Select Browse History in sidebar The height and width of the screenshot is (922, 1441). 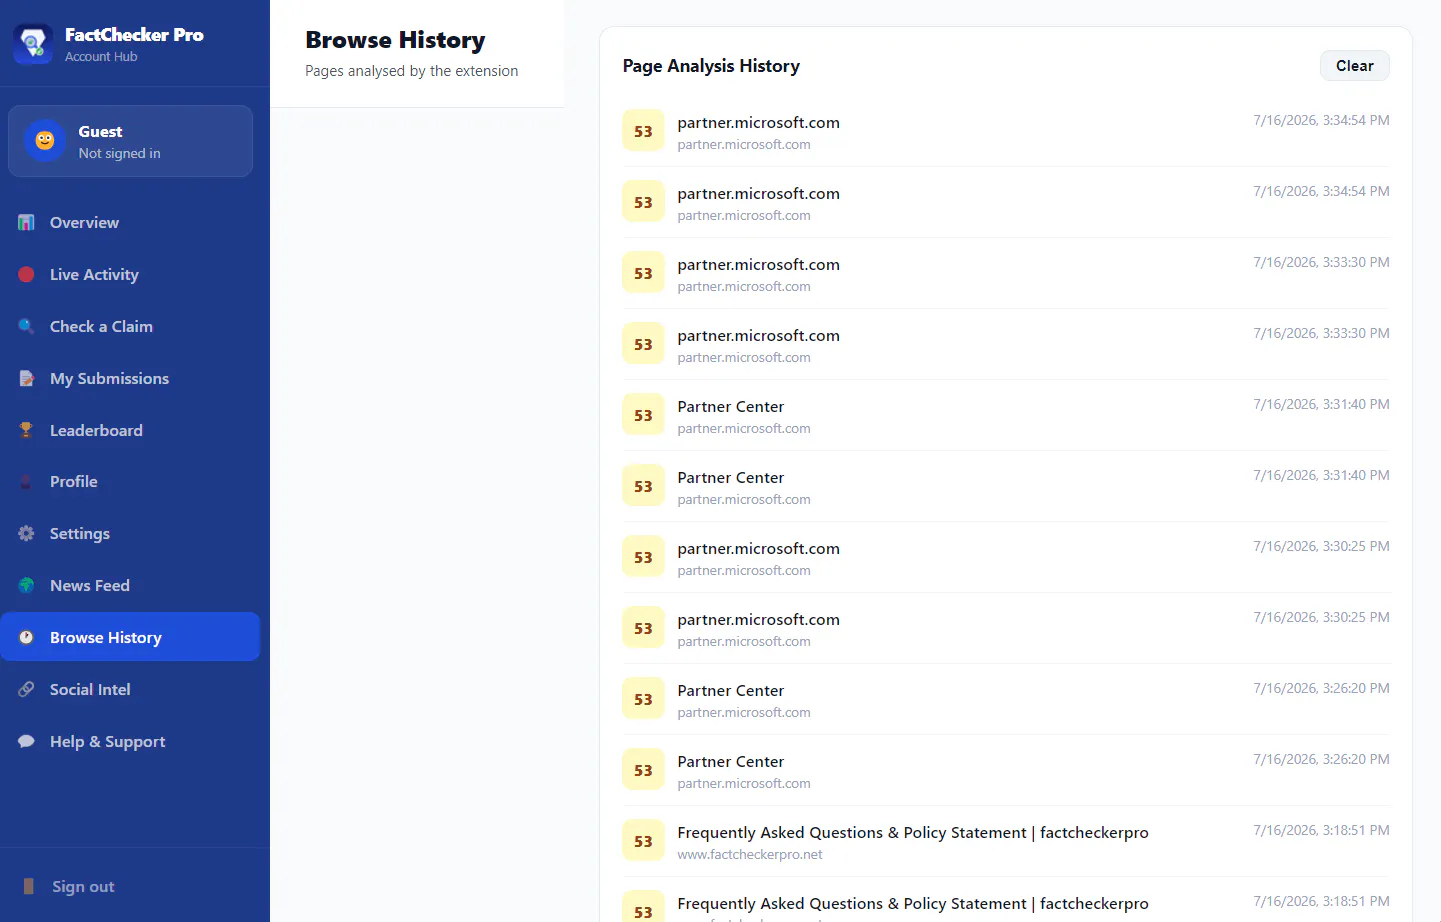pyautogui.click(x=130, y=637)
